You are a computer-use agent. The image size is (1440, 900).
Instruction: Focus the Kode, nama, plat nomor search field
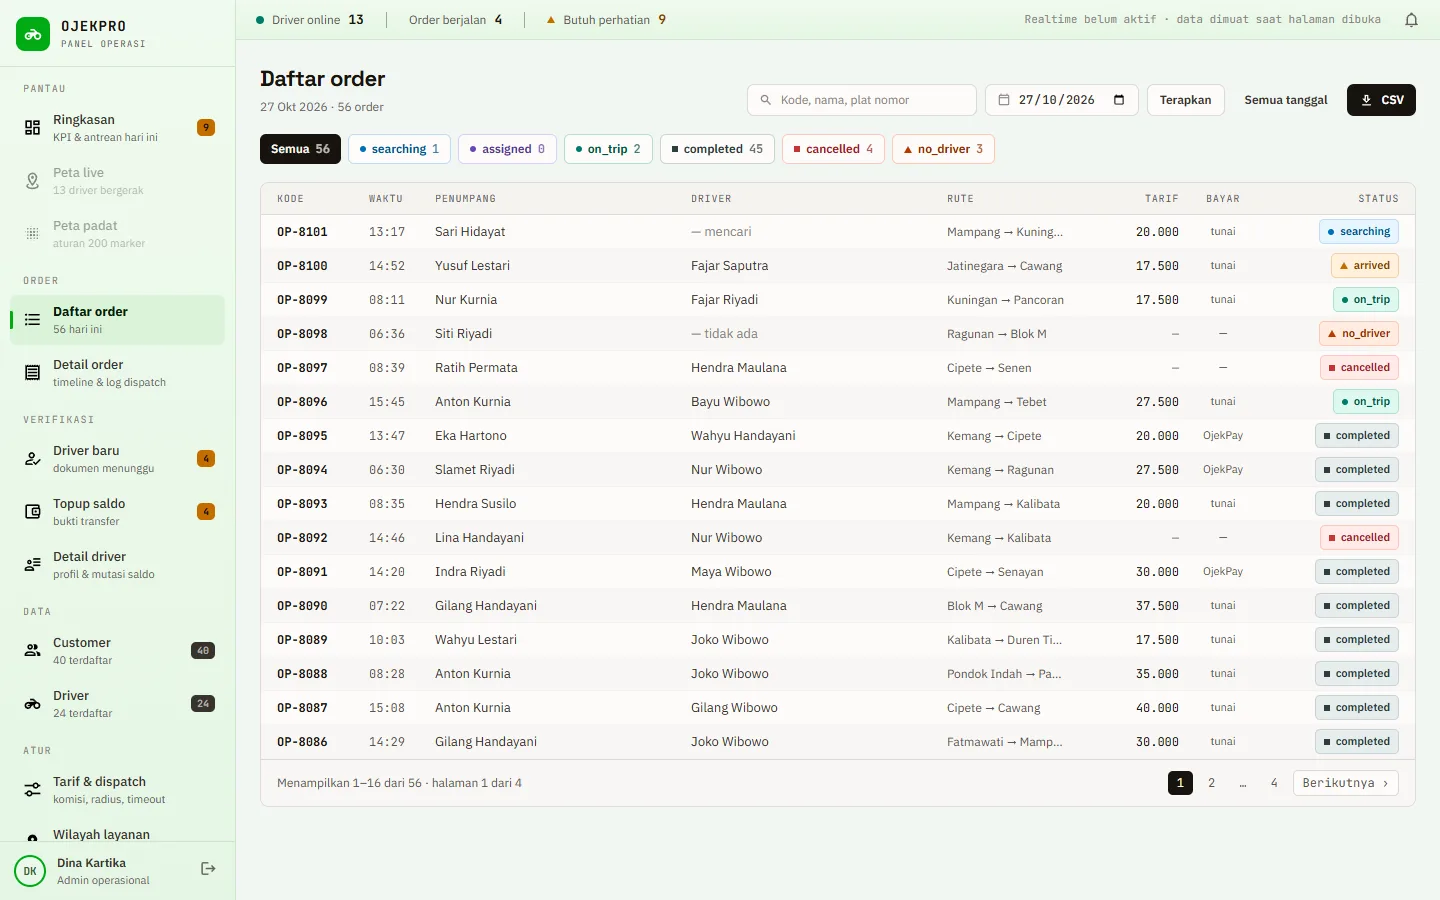point(862,100)
